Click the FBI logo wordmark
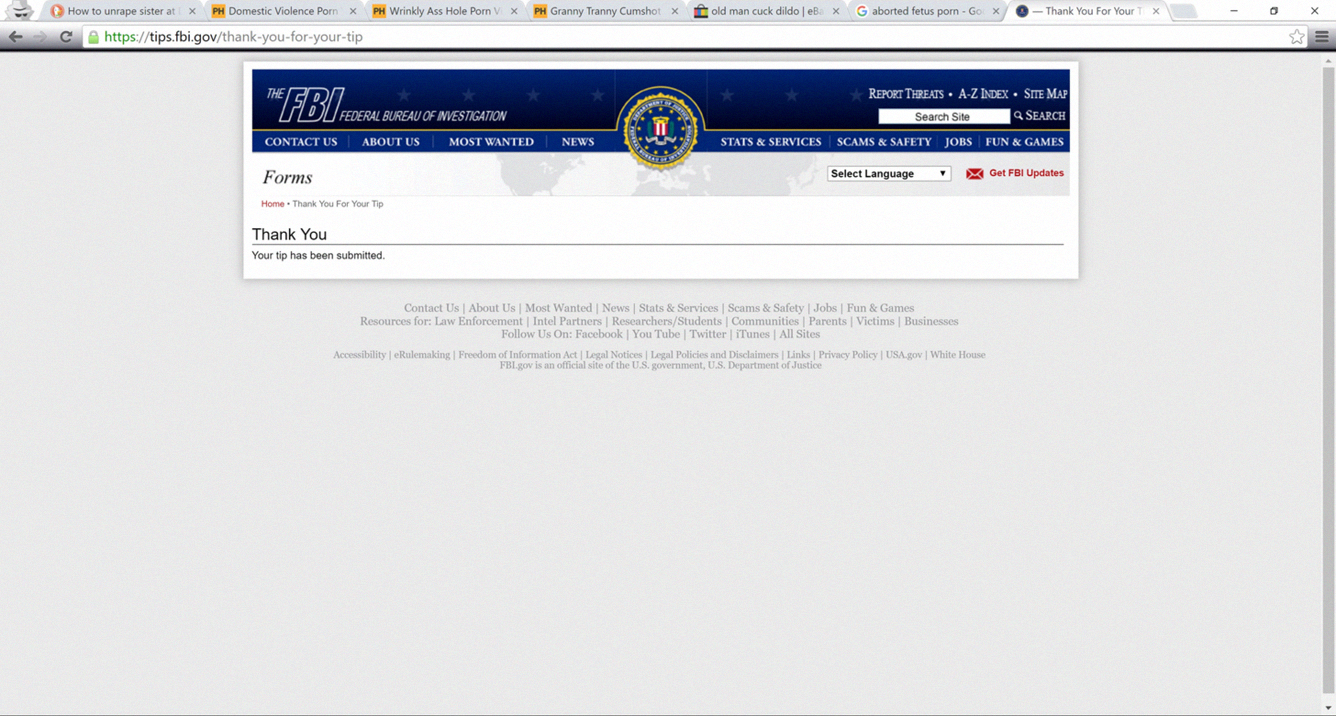Screen dimensions: 1336x716 pos(385,105)
